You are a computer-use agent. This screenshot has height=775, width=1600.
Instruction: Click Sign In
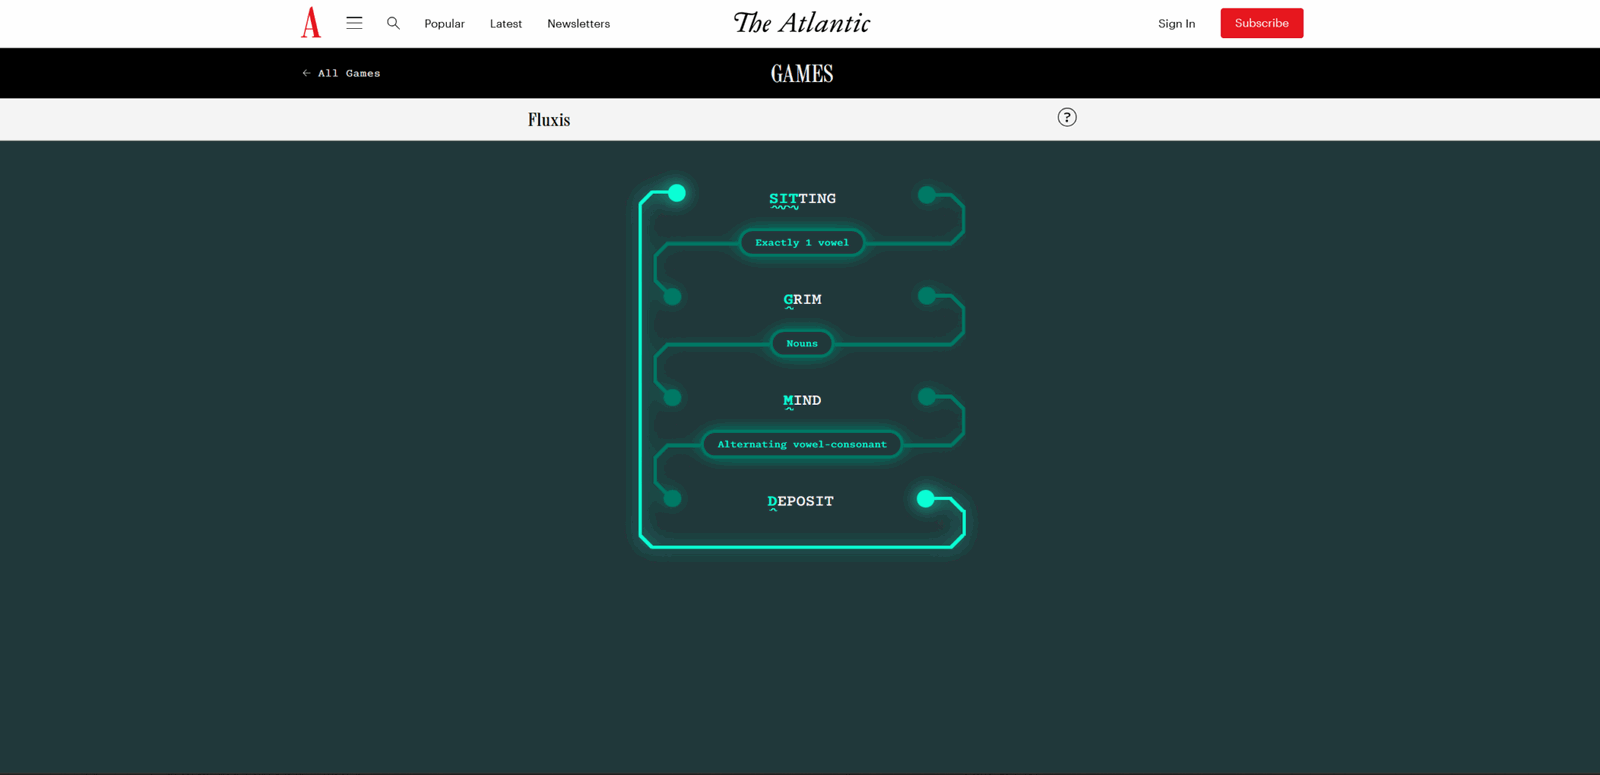tap(1176, 23)
